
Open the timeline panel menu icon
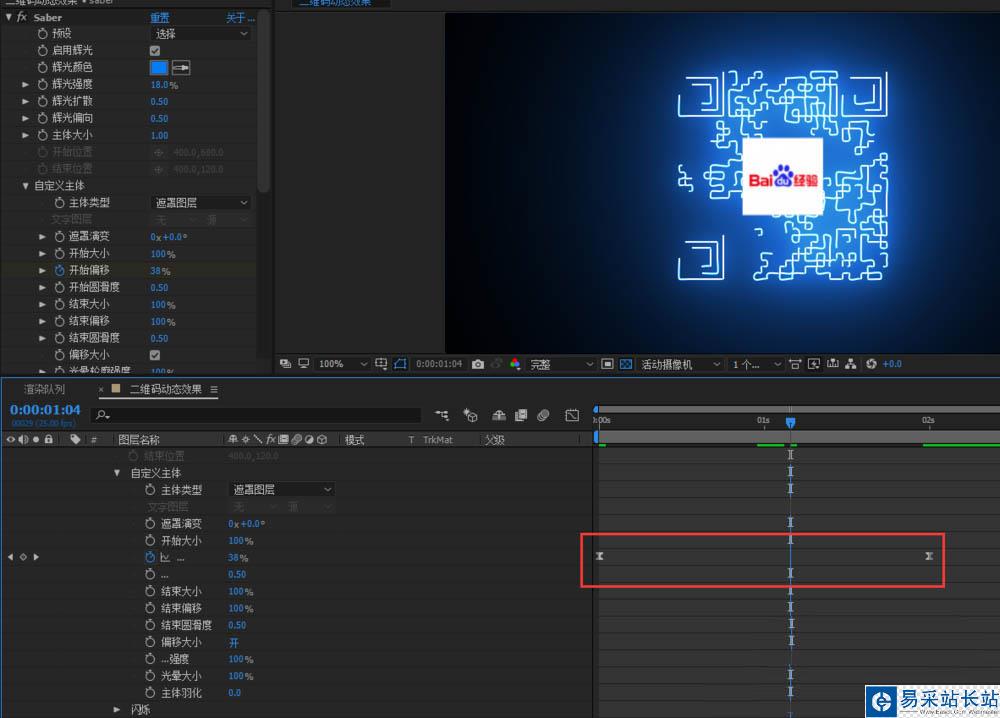pos(214,390)
